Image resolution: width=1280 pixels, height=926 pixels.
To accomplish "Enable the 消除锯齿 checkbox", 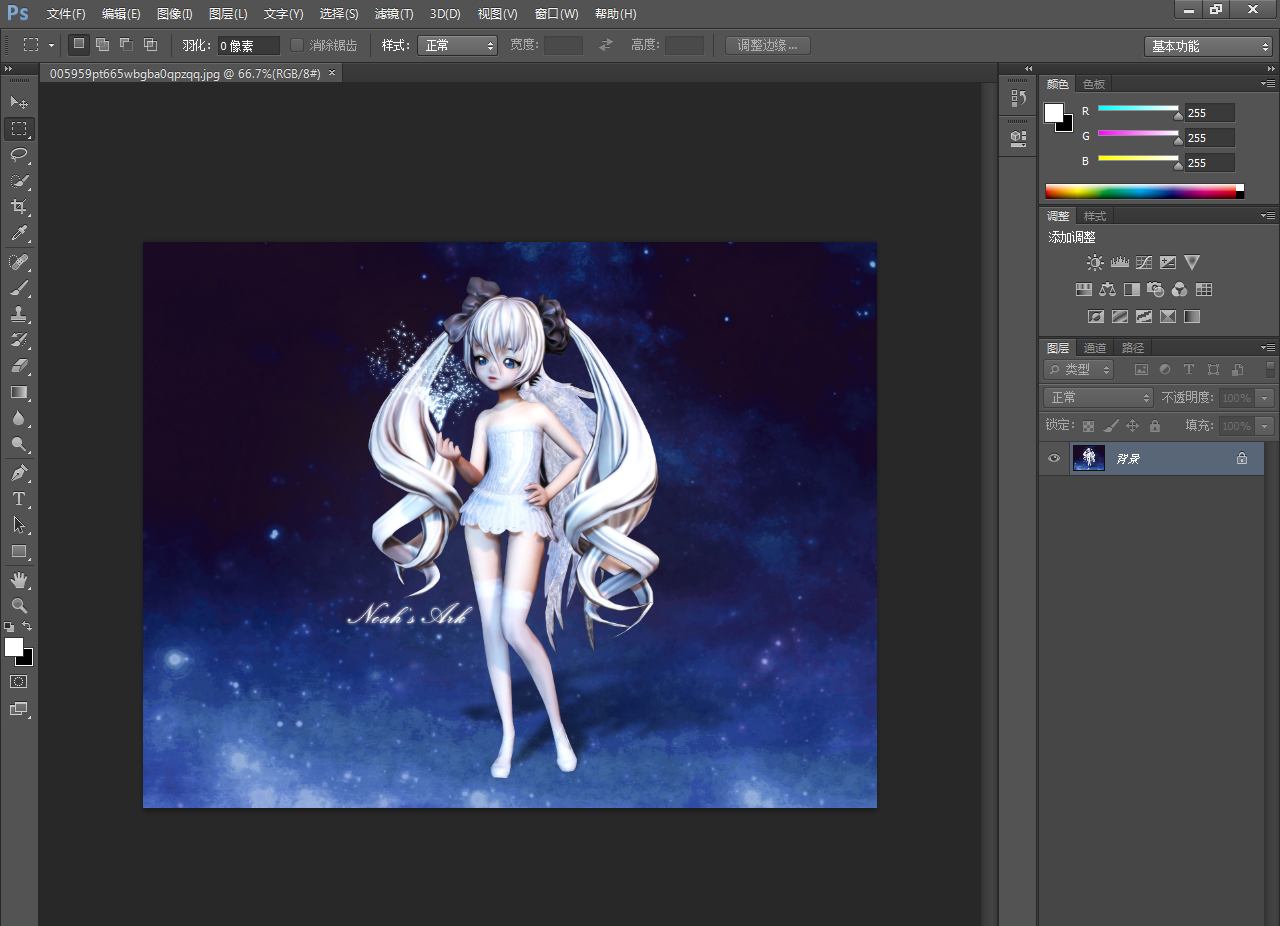I will pyautogui.click(x=297, y=45).
